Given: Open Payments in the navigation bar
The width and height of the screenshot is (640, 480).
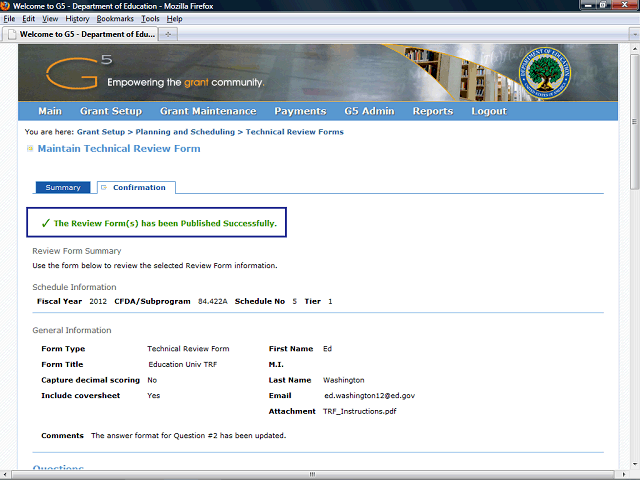Looking at the screenshot, I should click(x=300, y=111).
